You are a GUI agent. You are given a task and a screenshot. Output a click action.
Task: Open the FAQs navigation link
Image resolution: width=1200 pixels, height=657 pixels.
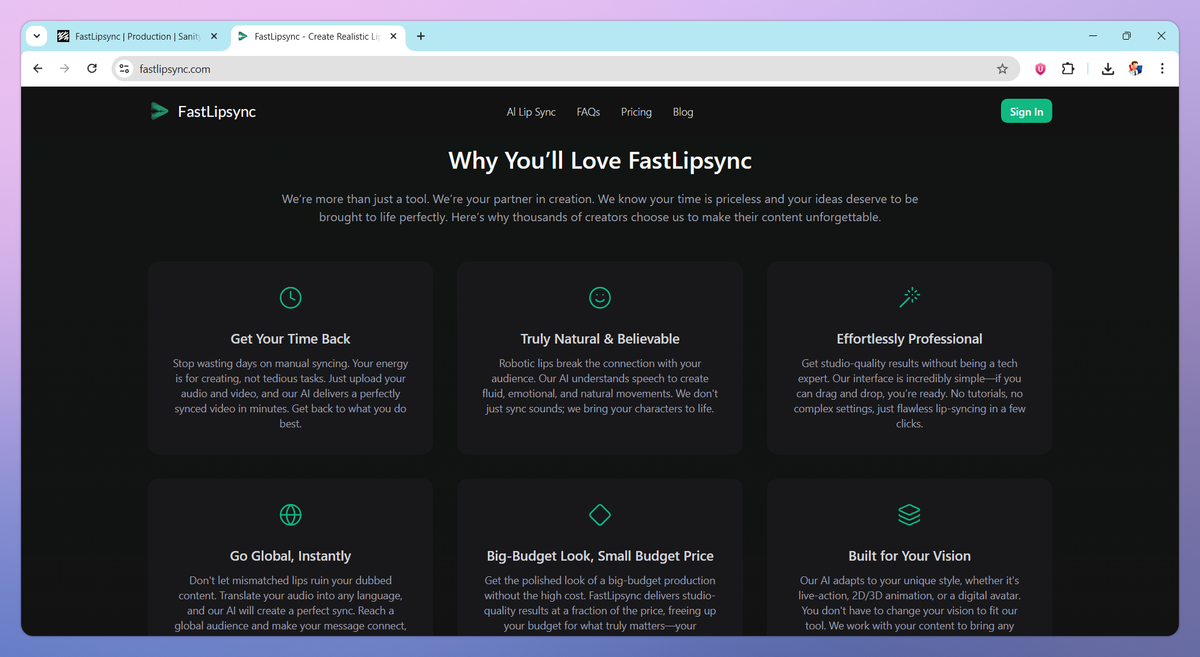tap(588, 112)
